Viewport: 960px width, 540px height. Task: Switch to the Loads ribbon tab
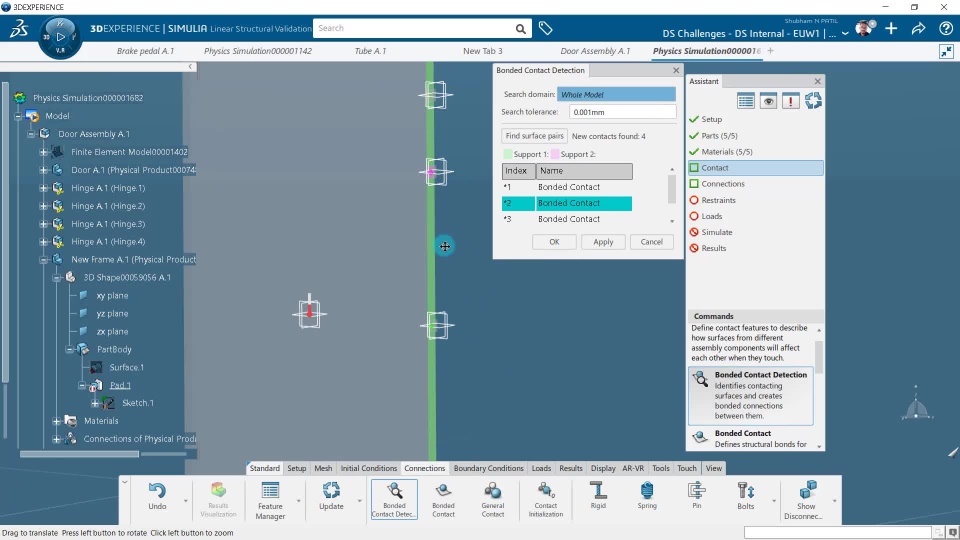541,468
